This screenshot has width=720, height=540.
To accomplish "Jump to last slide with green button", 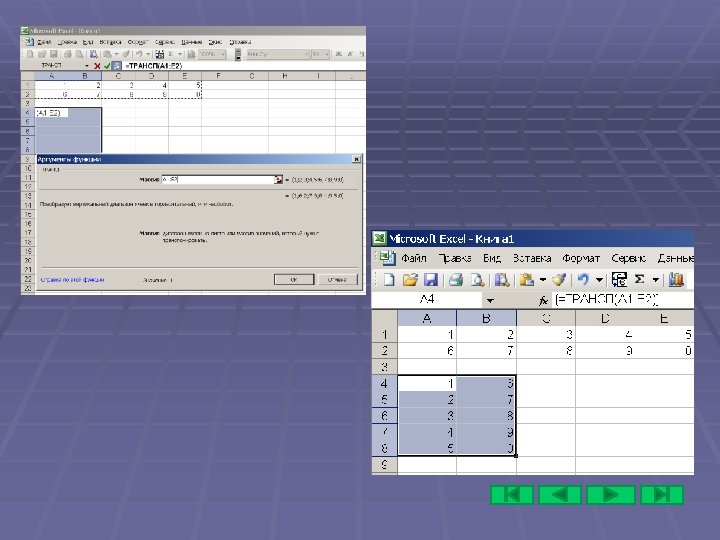I will click(x=662, y=495).
